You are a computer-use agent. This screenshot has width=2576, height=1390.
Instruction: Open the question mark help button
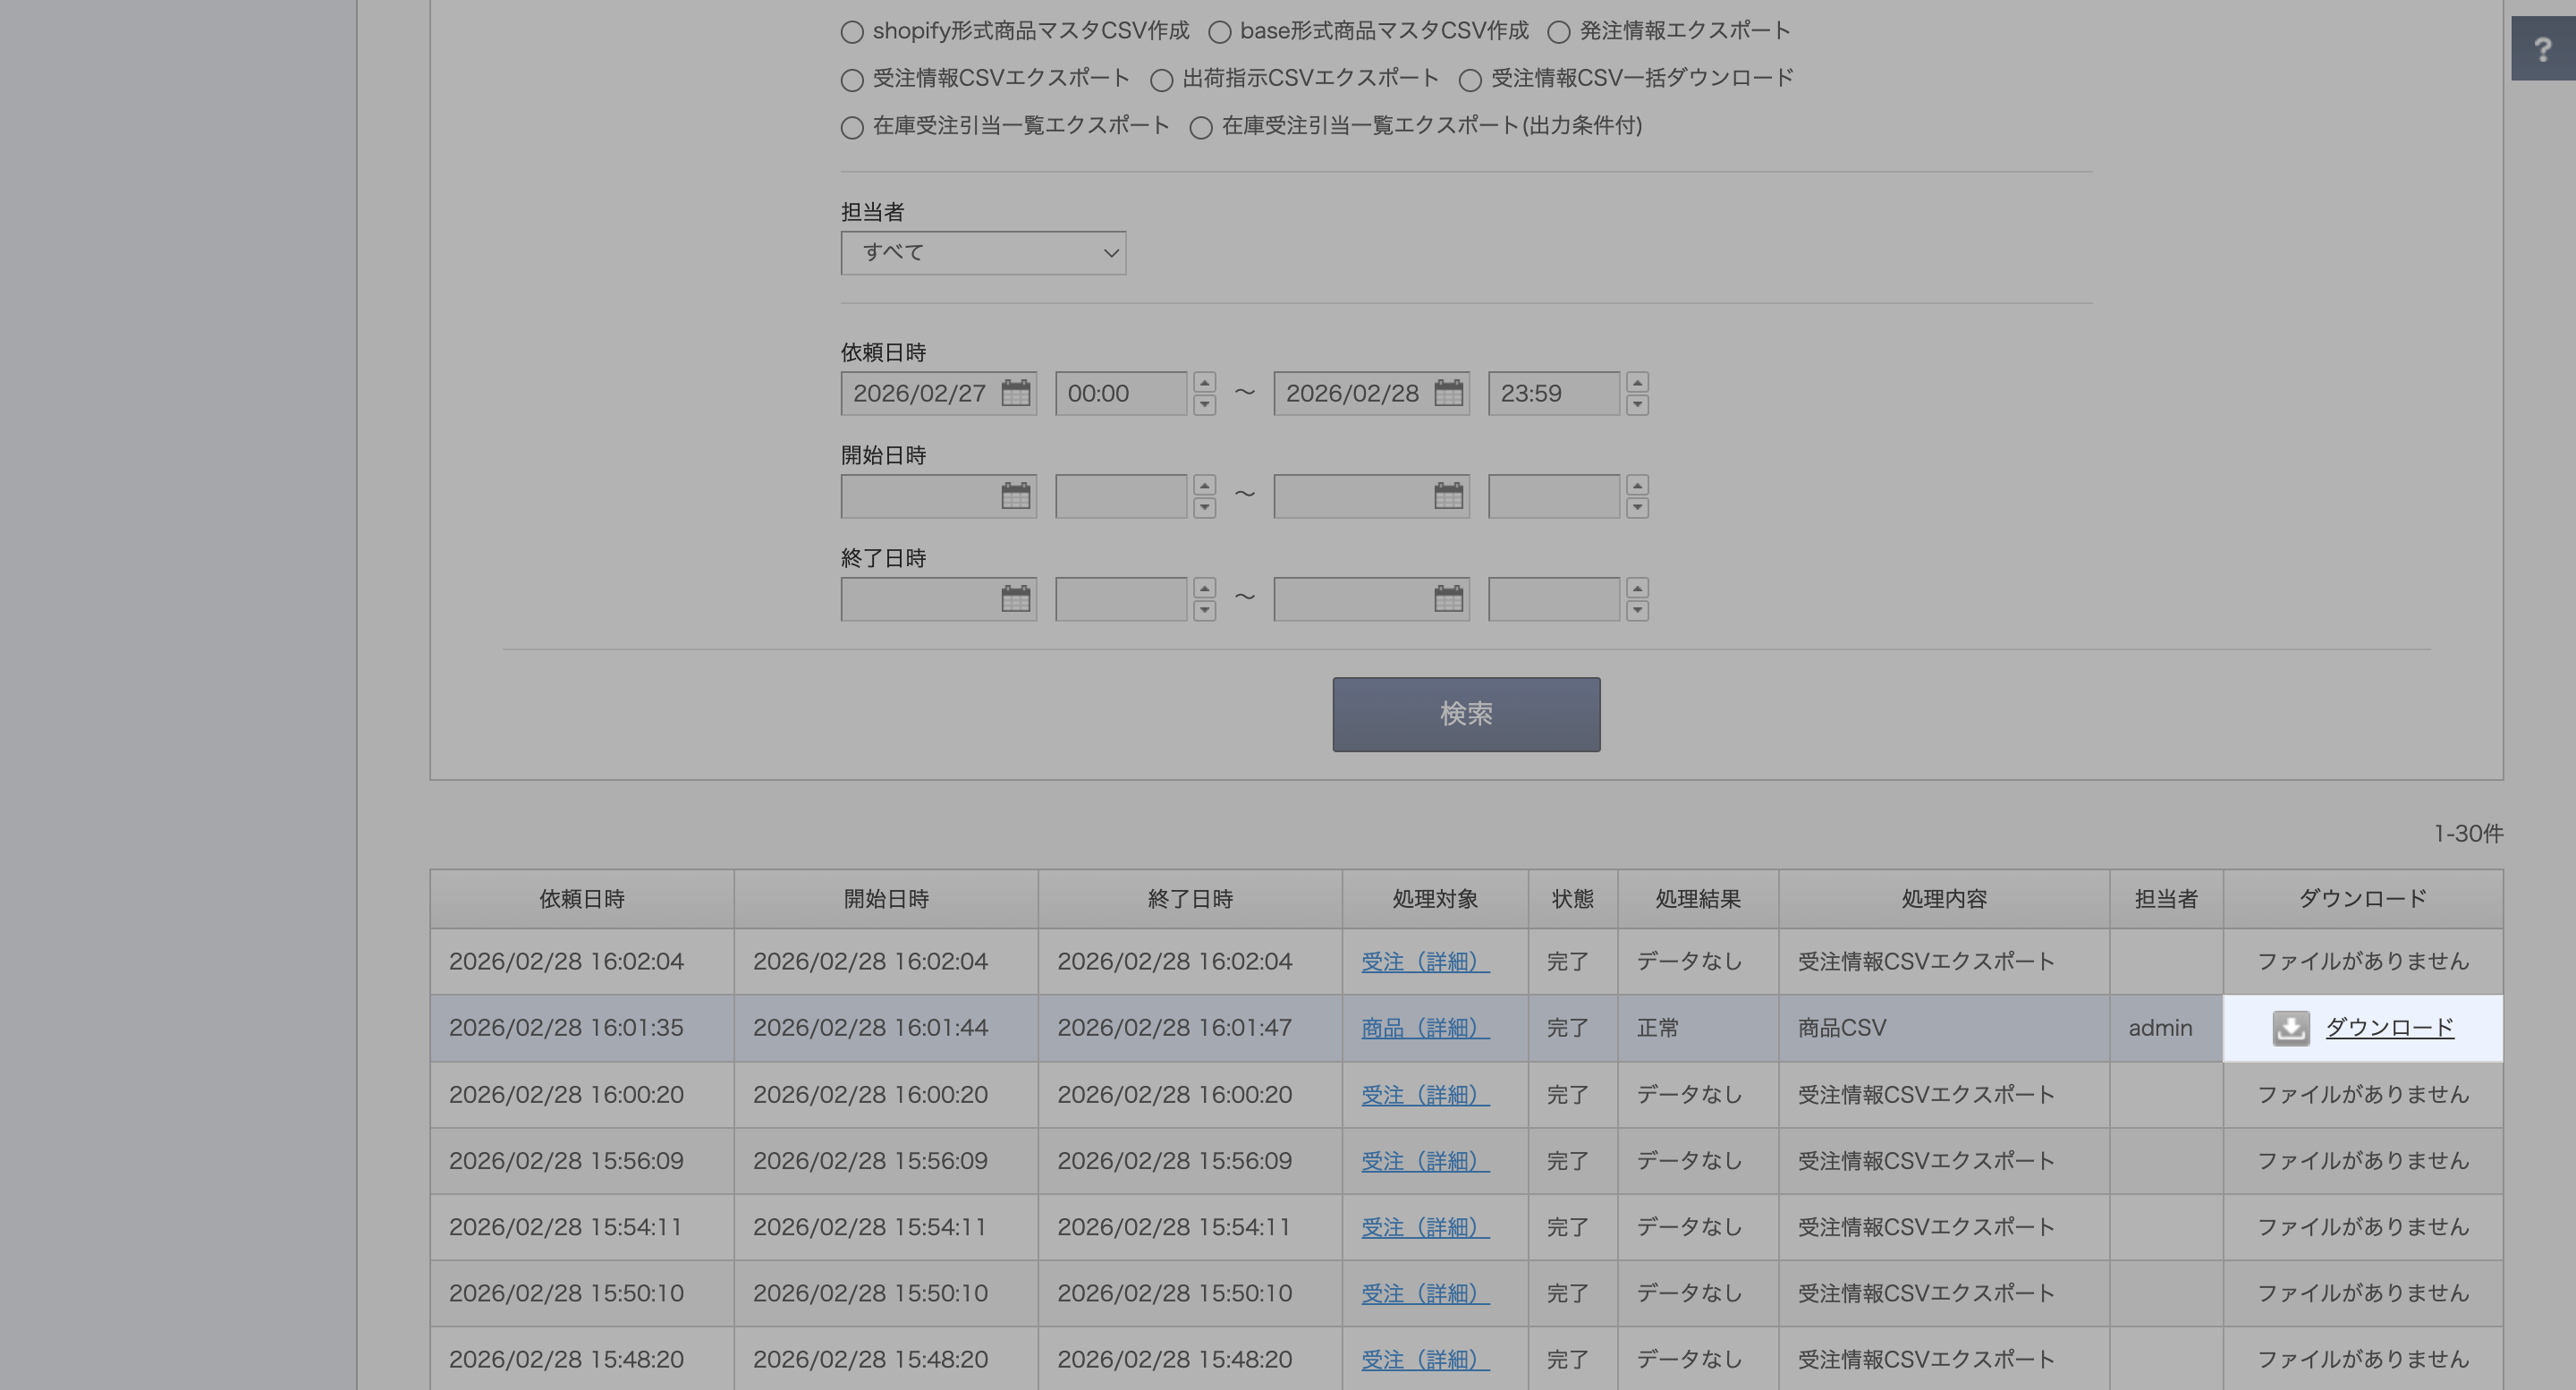click(2542, 49)
